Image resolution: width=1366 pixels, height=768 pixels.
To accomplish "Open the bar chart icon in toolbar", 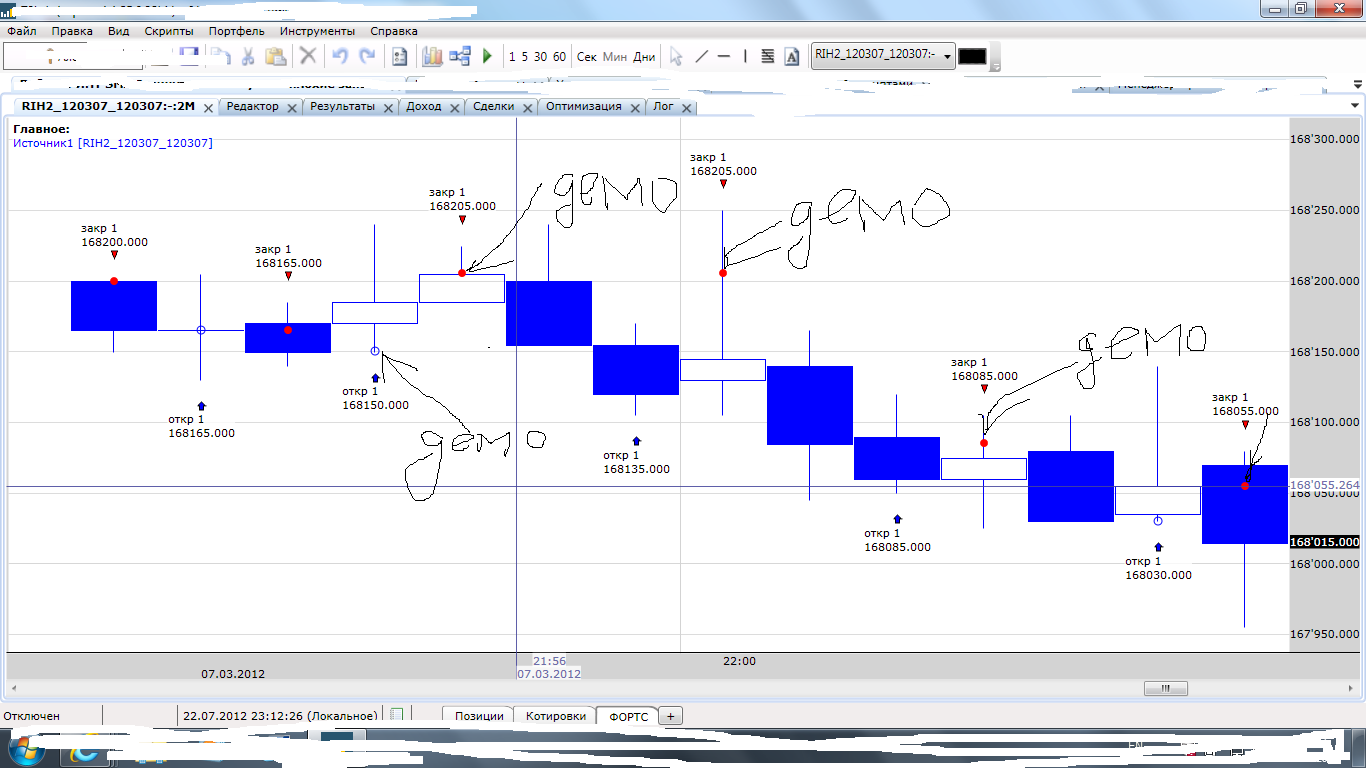I will click(x=432, y=57).
